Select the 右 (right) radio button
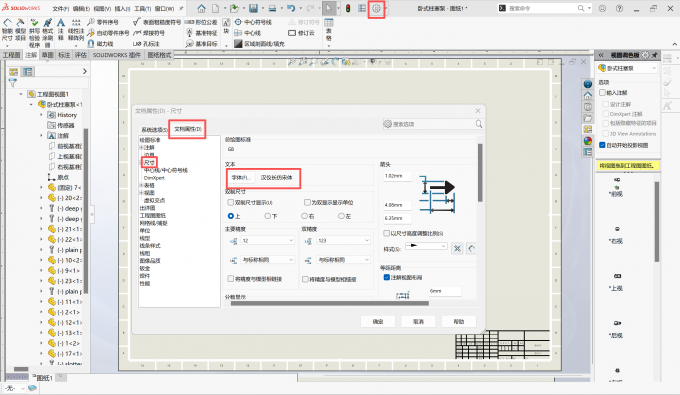The image size is (680, 395). tap(304, 216)
